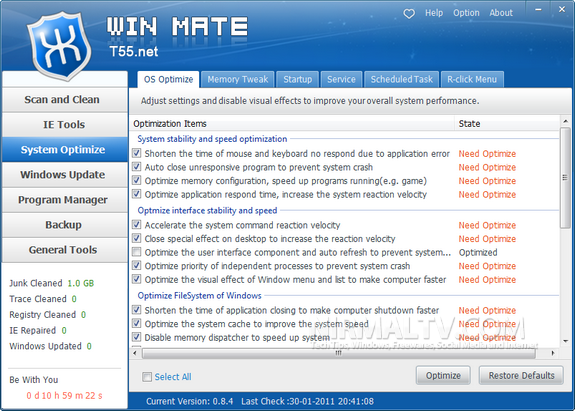
Task: Click the horizontal scroll right arrow
Action: tap(553, 353)
